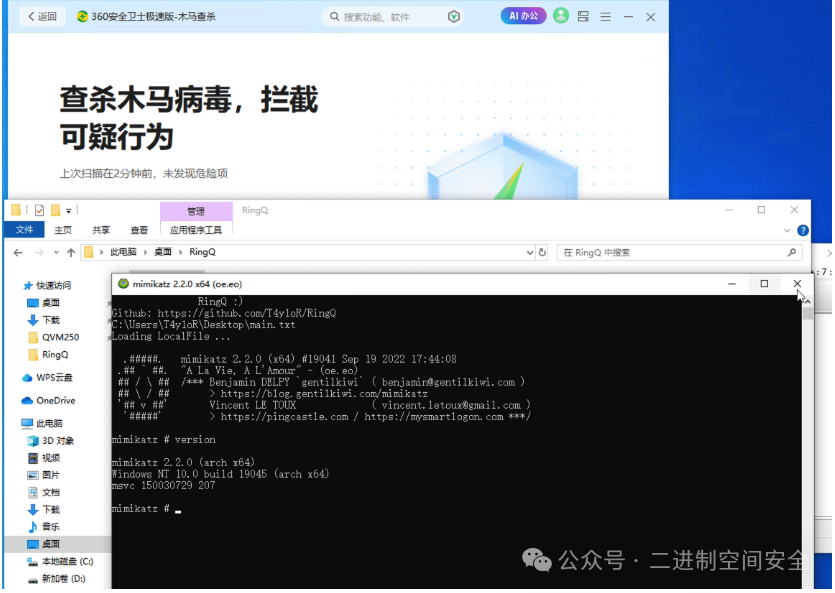
Task: Select 图片 in the sidebar
Action: [x=44, y=475]
